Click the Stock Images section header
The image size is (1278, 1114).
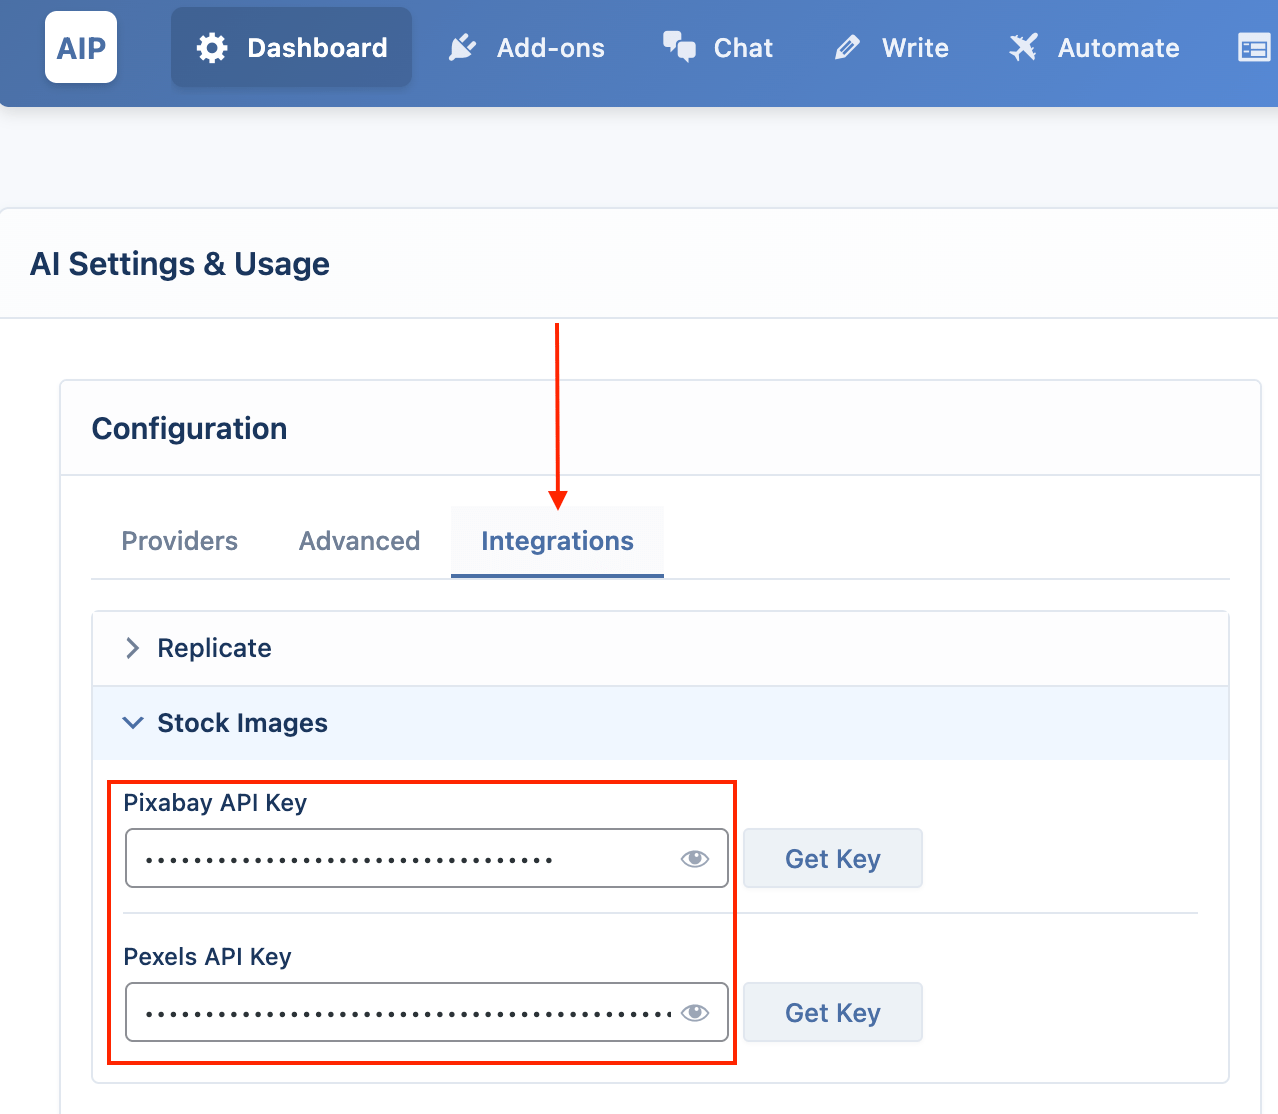coord(660,723)
